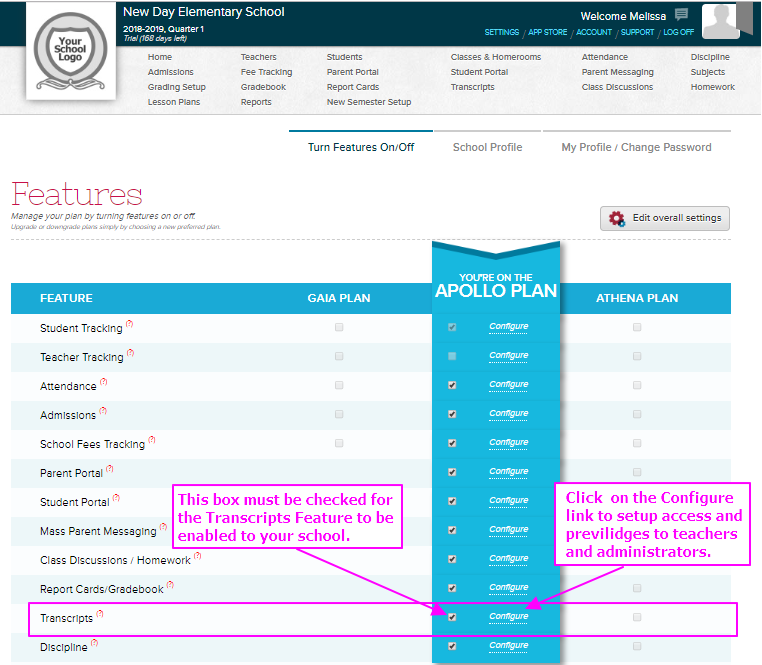This screenshot has width=762, height=665.
Task: Click Configure link for Mass Parent Messaging
Action: tap(508, 529)
